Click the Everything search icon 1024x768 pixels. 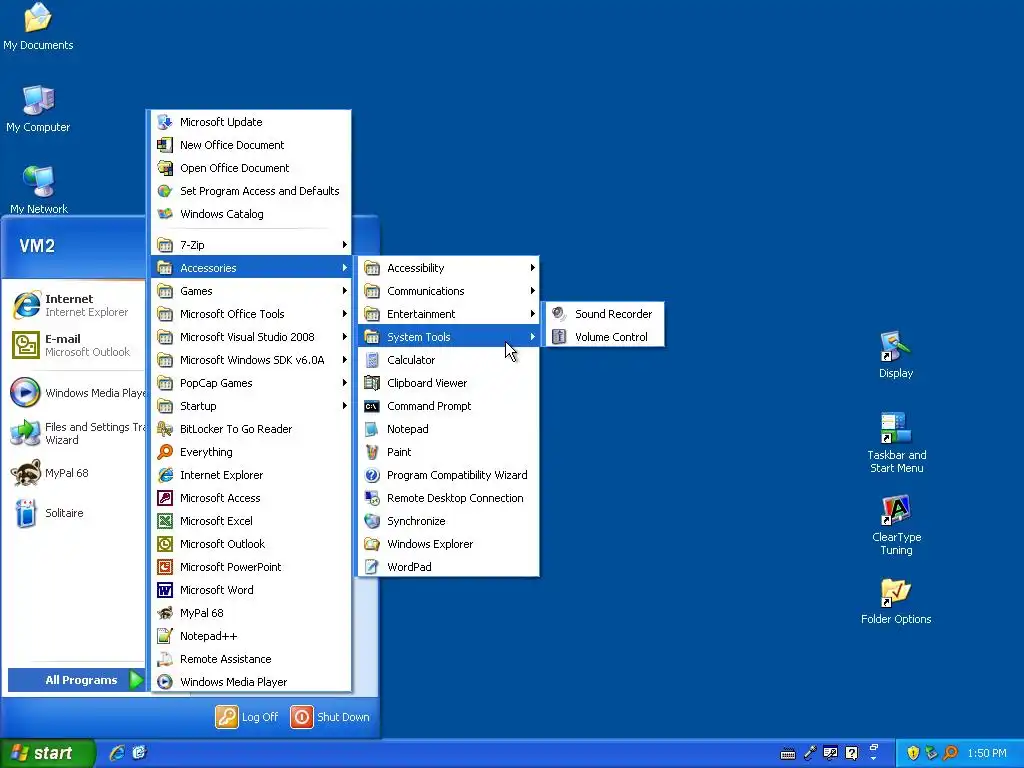coord(165,452)
